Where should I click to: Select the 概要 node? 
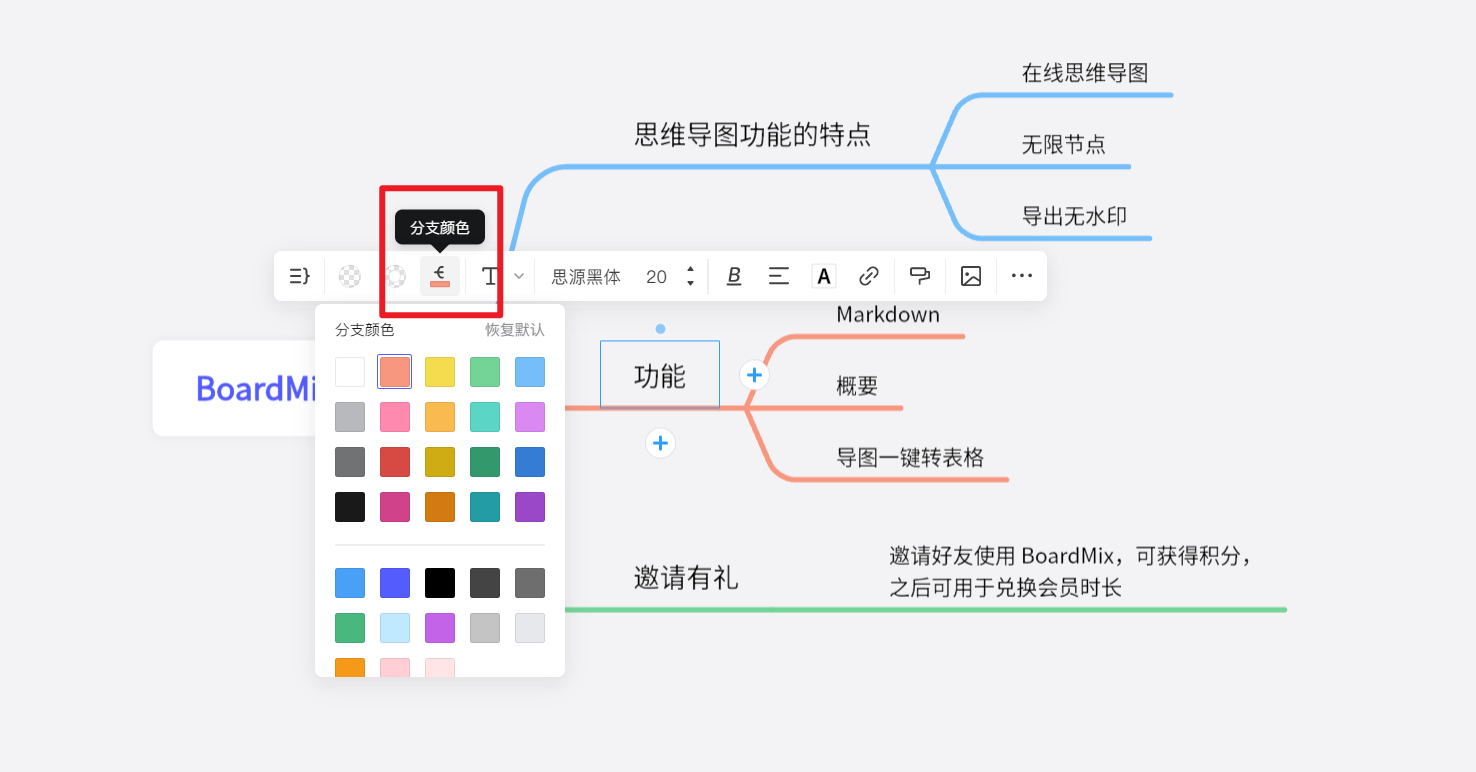click(x=857, y=386)
